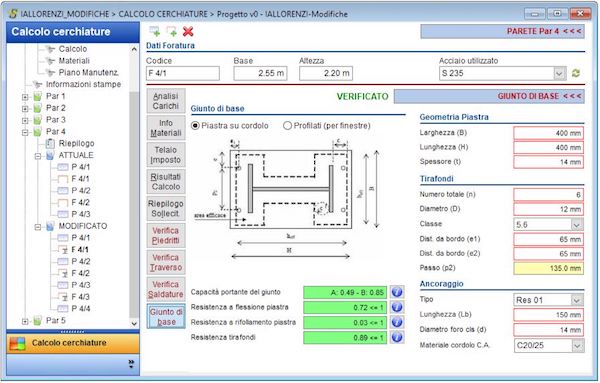Click the Altezza input field

tap(326, 73)
